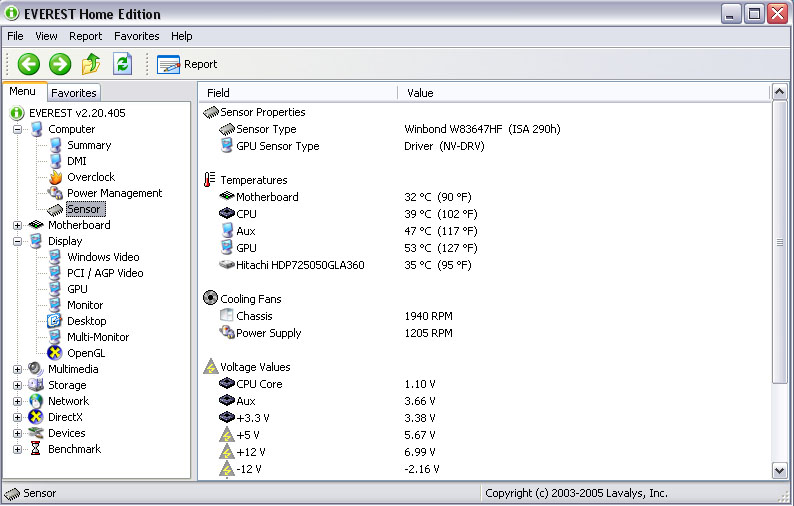794x506 pixels.
Task: Expand the Multimedia tree node
Action: pos(17,369)
